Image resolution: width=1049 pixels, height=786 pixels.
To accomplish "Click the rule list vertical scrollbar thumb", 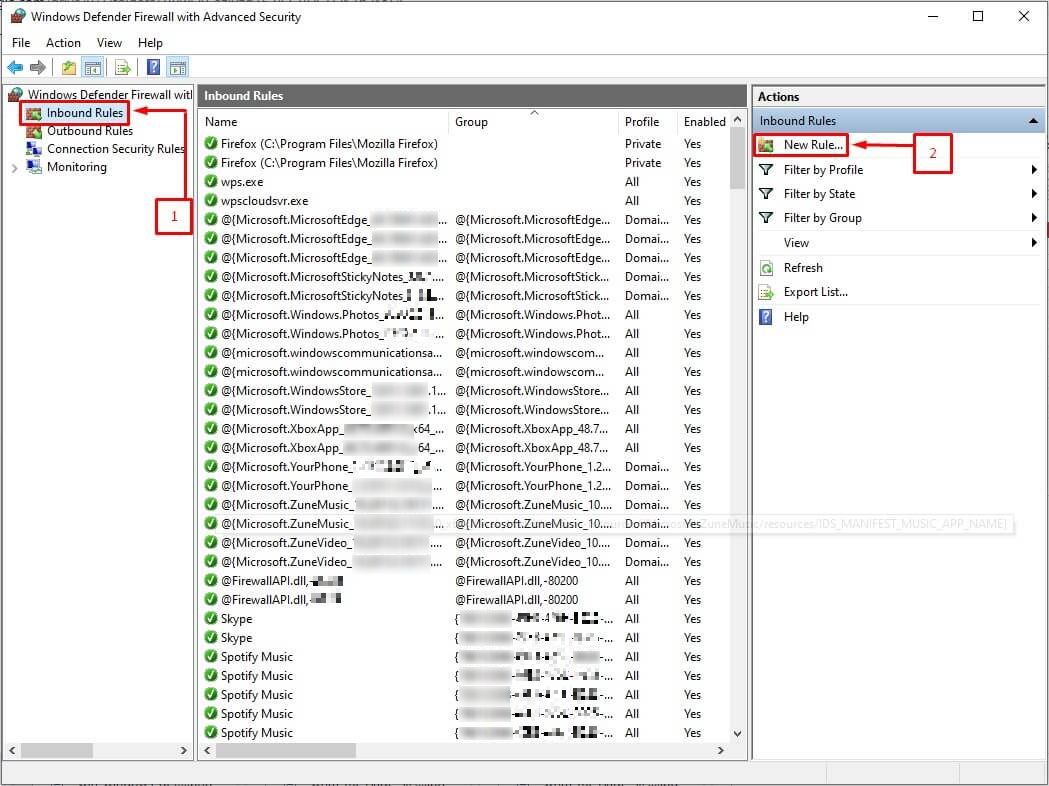I will tap(737, 159).
